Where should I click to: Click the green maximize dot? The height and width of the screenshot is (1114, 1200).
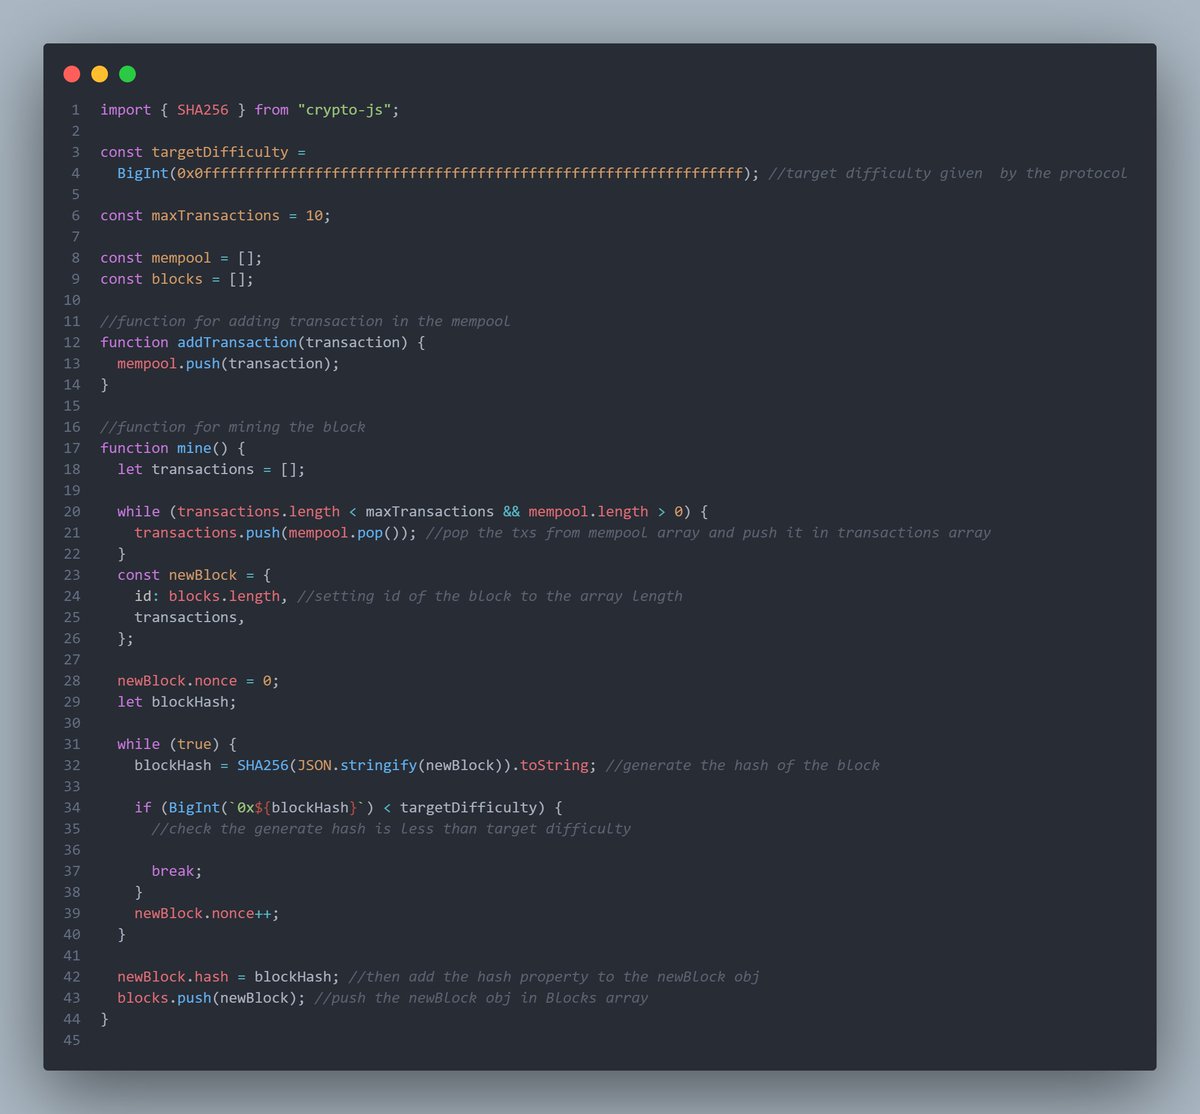click(127, 74)
